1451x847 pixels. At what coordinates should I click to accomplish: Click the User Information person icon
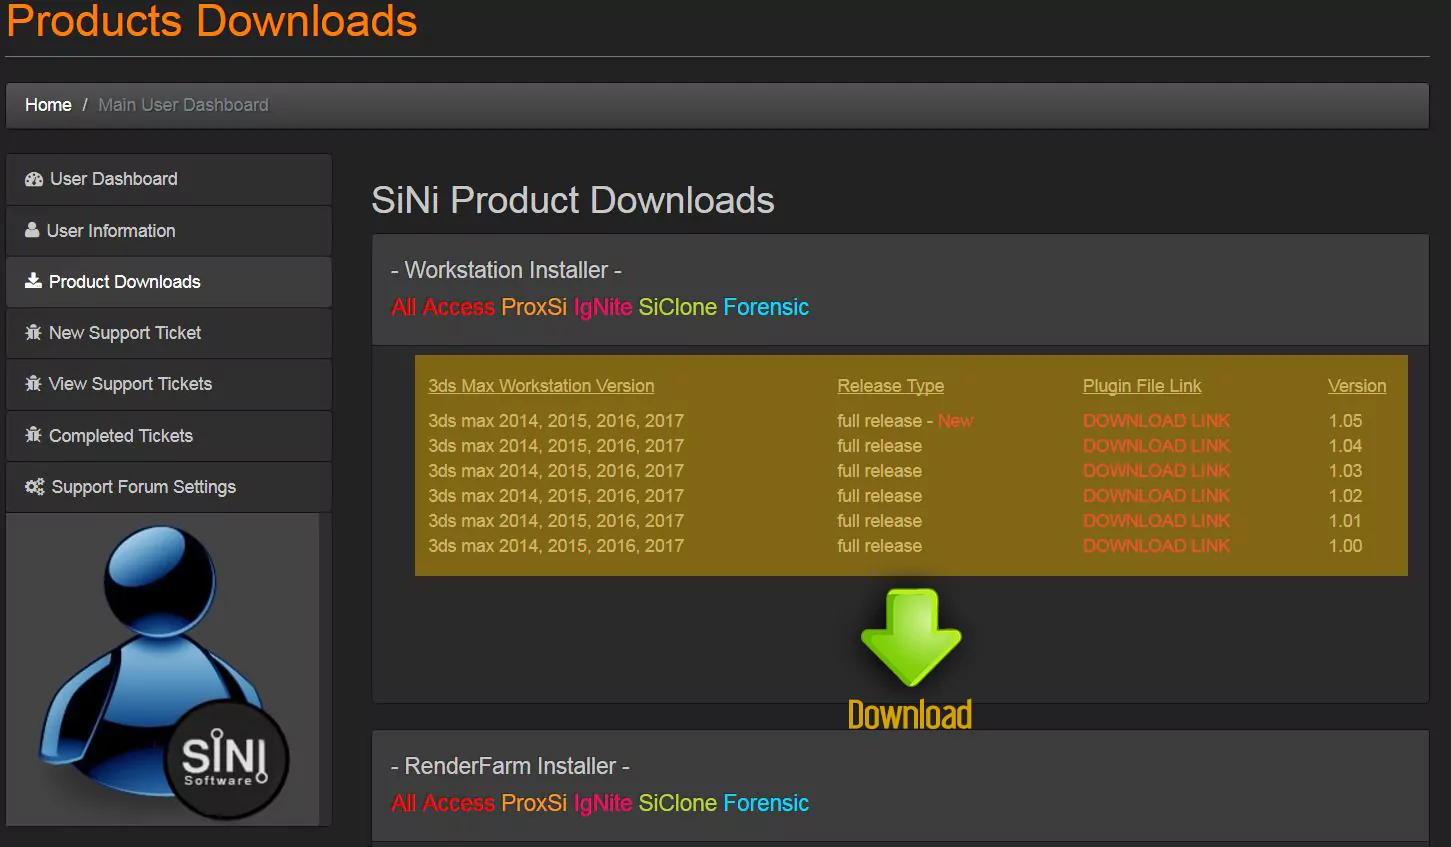(32, 230)
